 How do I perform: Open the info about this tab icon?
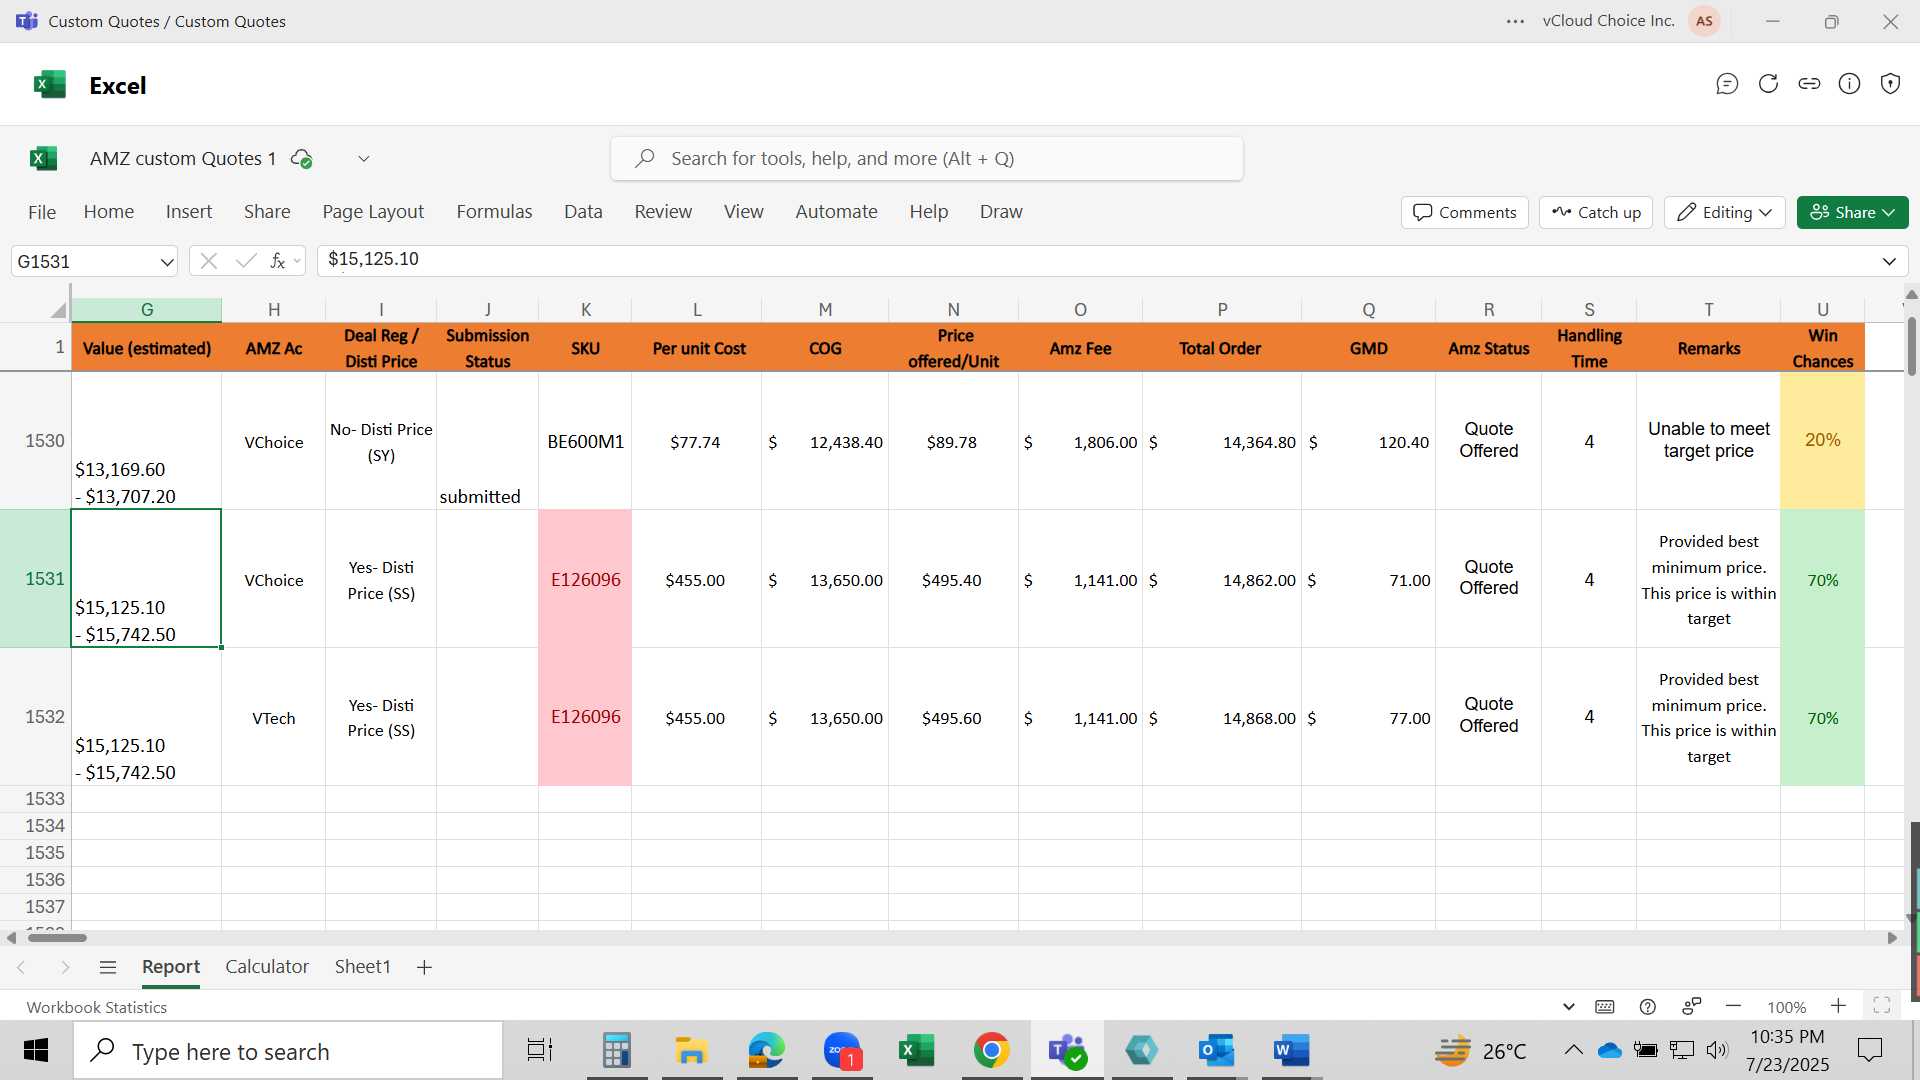point(1850,84)
